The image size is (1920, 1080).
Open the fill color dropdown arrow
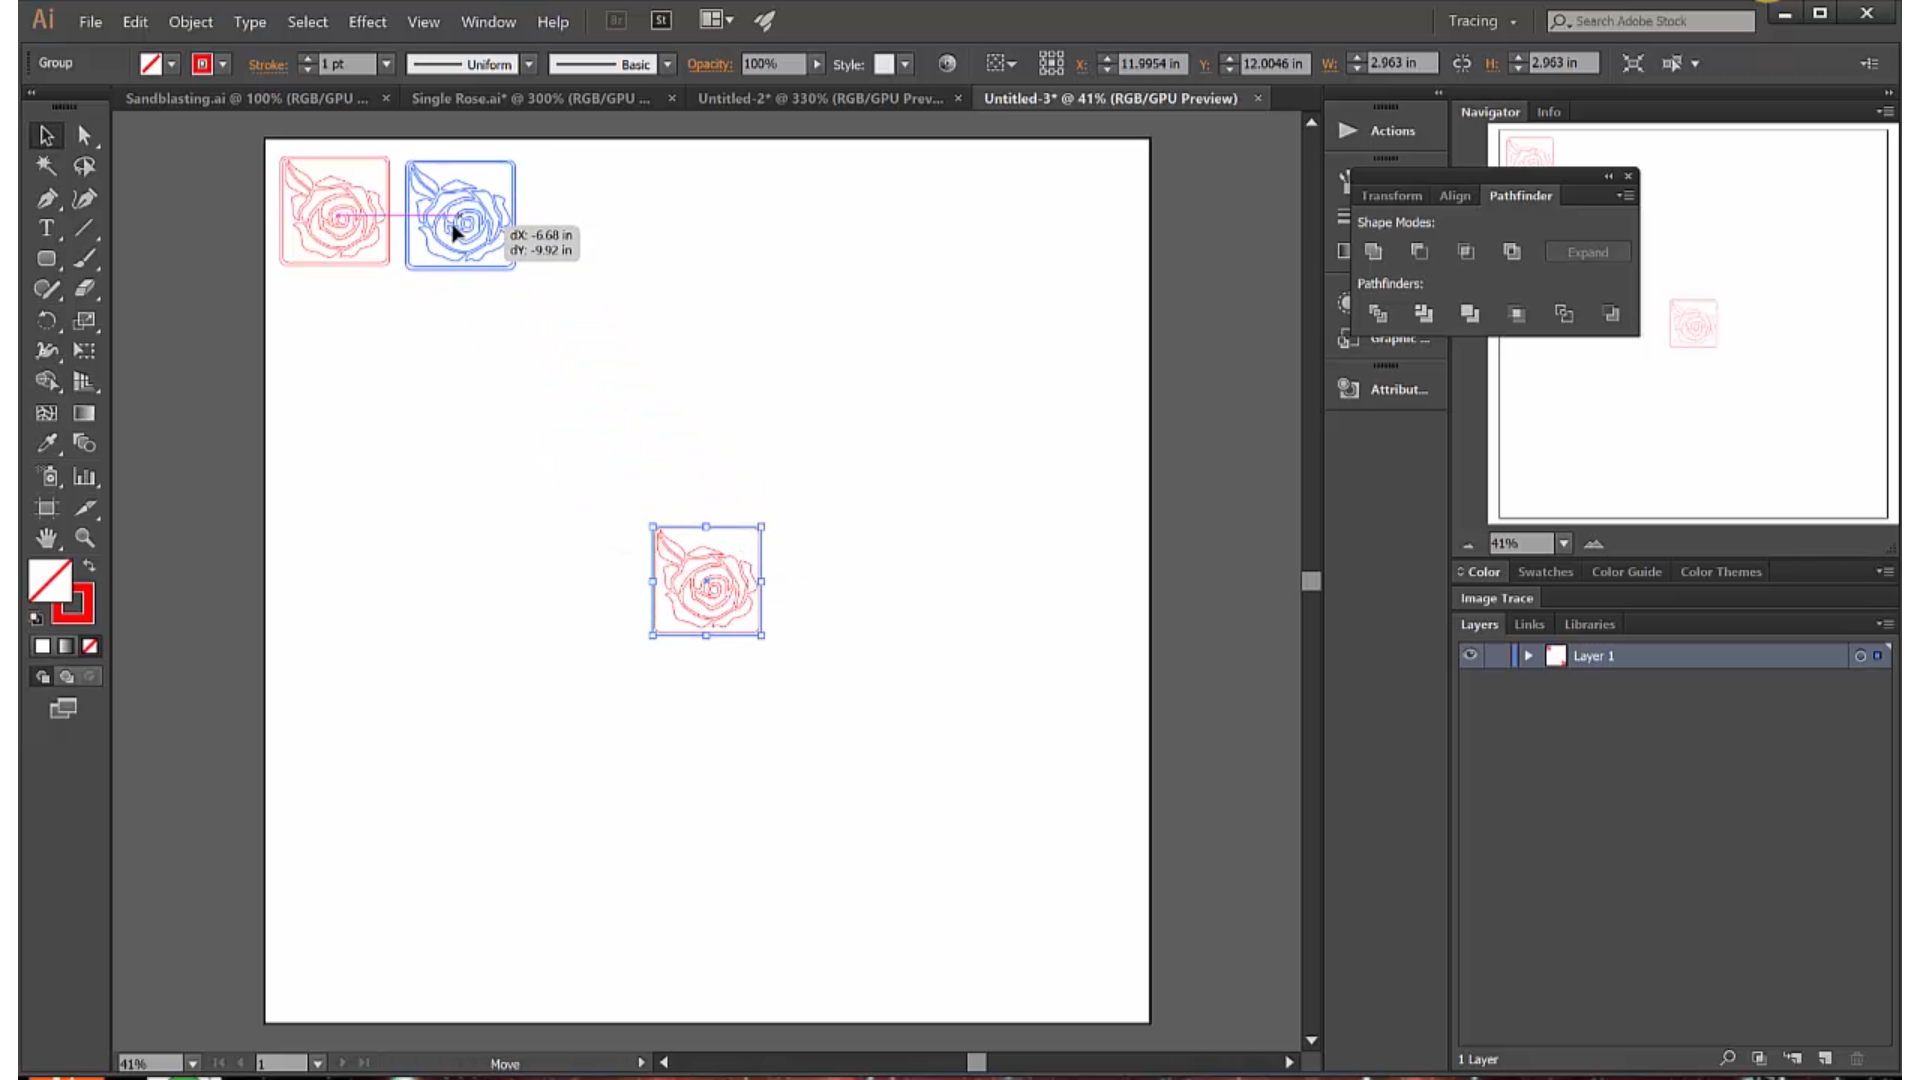point(172,64)
